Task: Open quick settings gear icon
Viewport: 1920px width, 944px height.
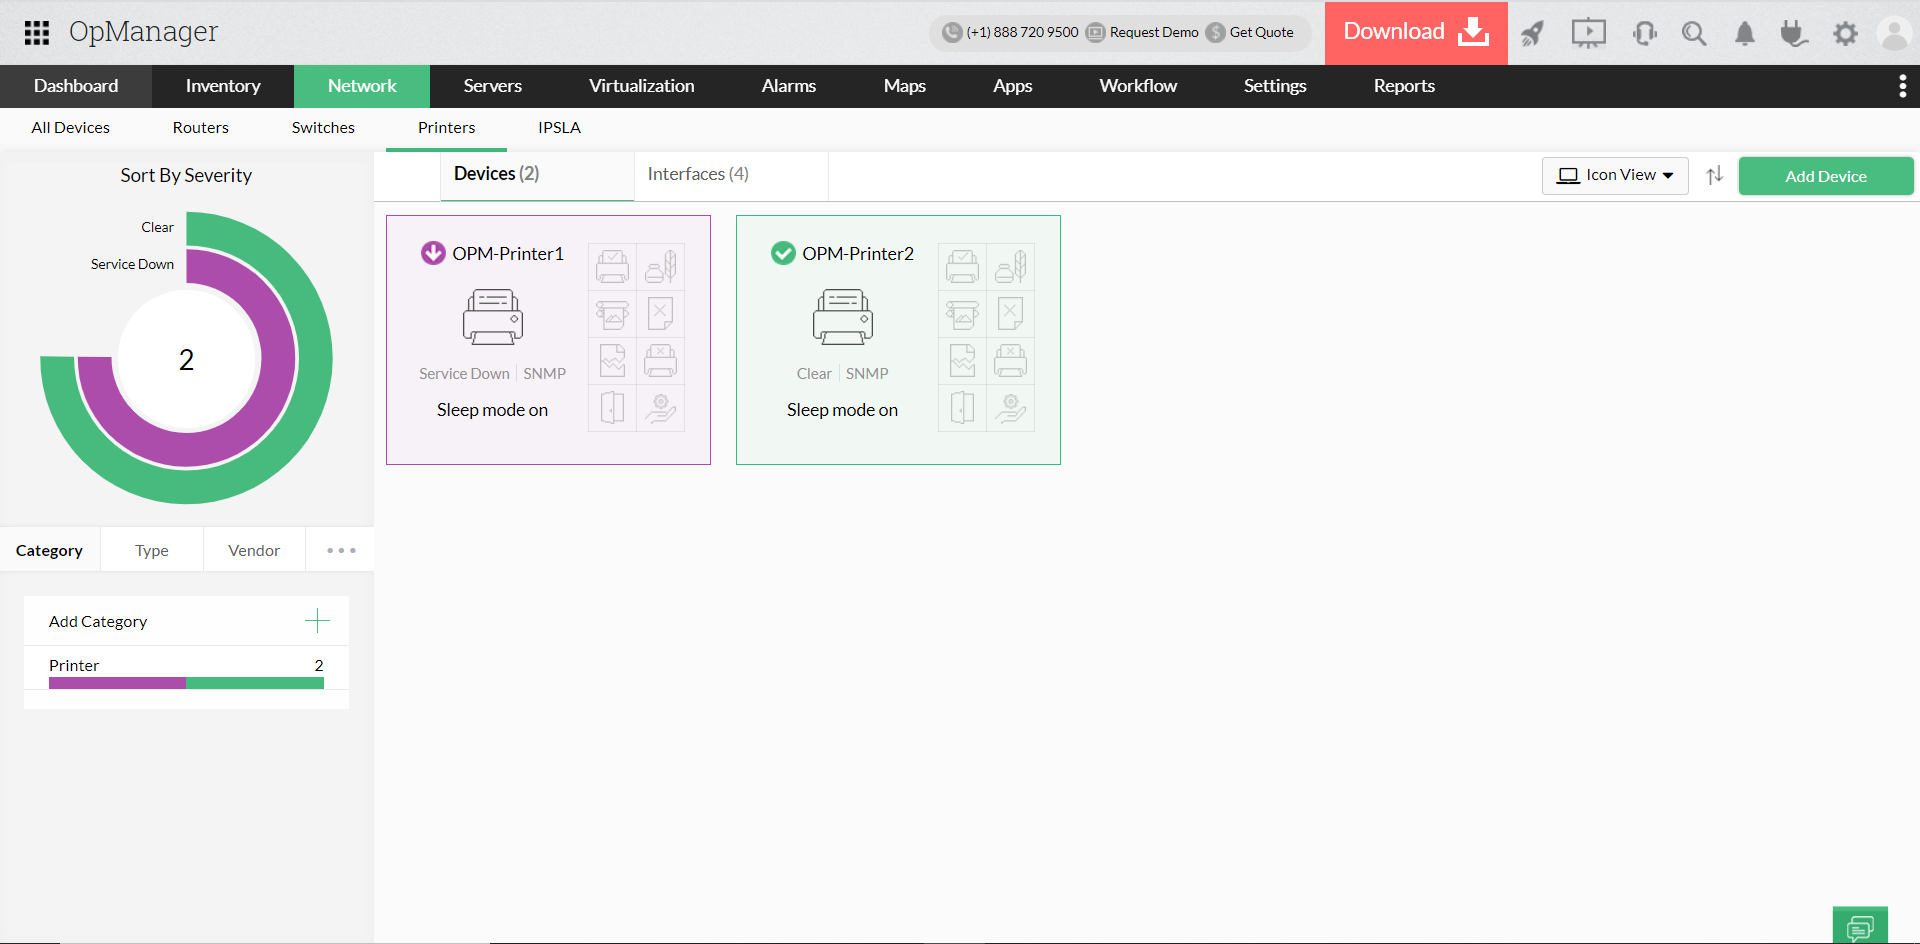Action: point(1845,34)
